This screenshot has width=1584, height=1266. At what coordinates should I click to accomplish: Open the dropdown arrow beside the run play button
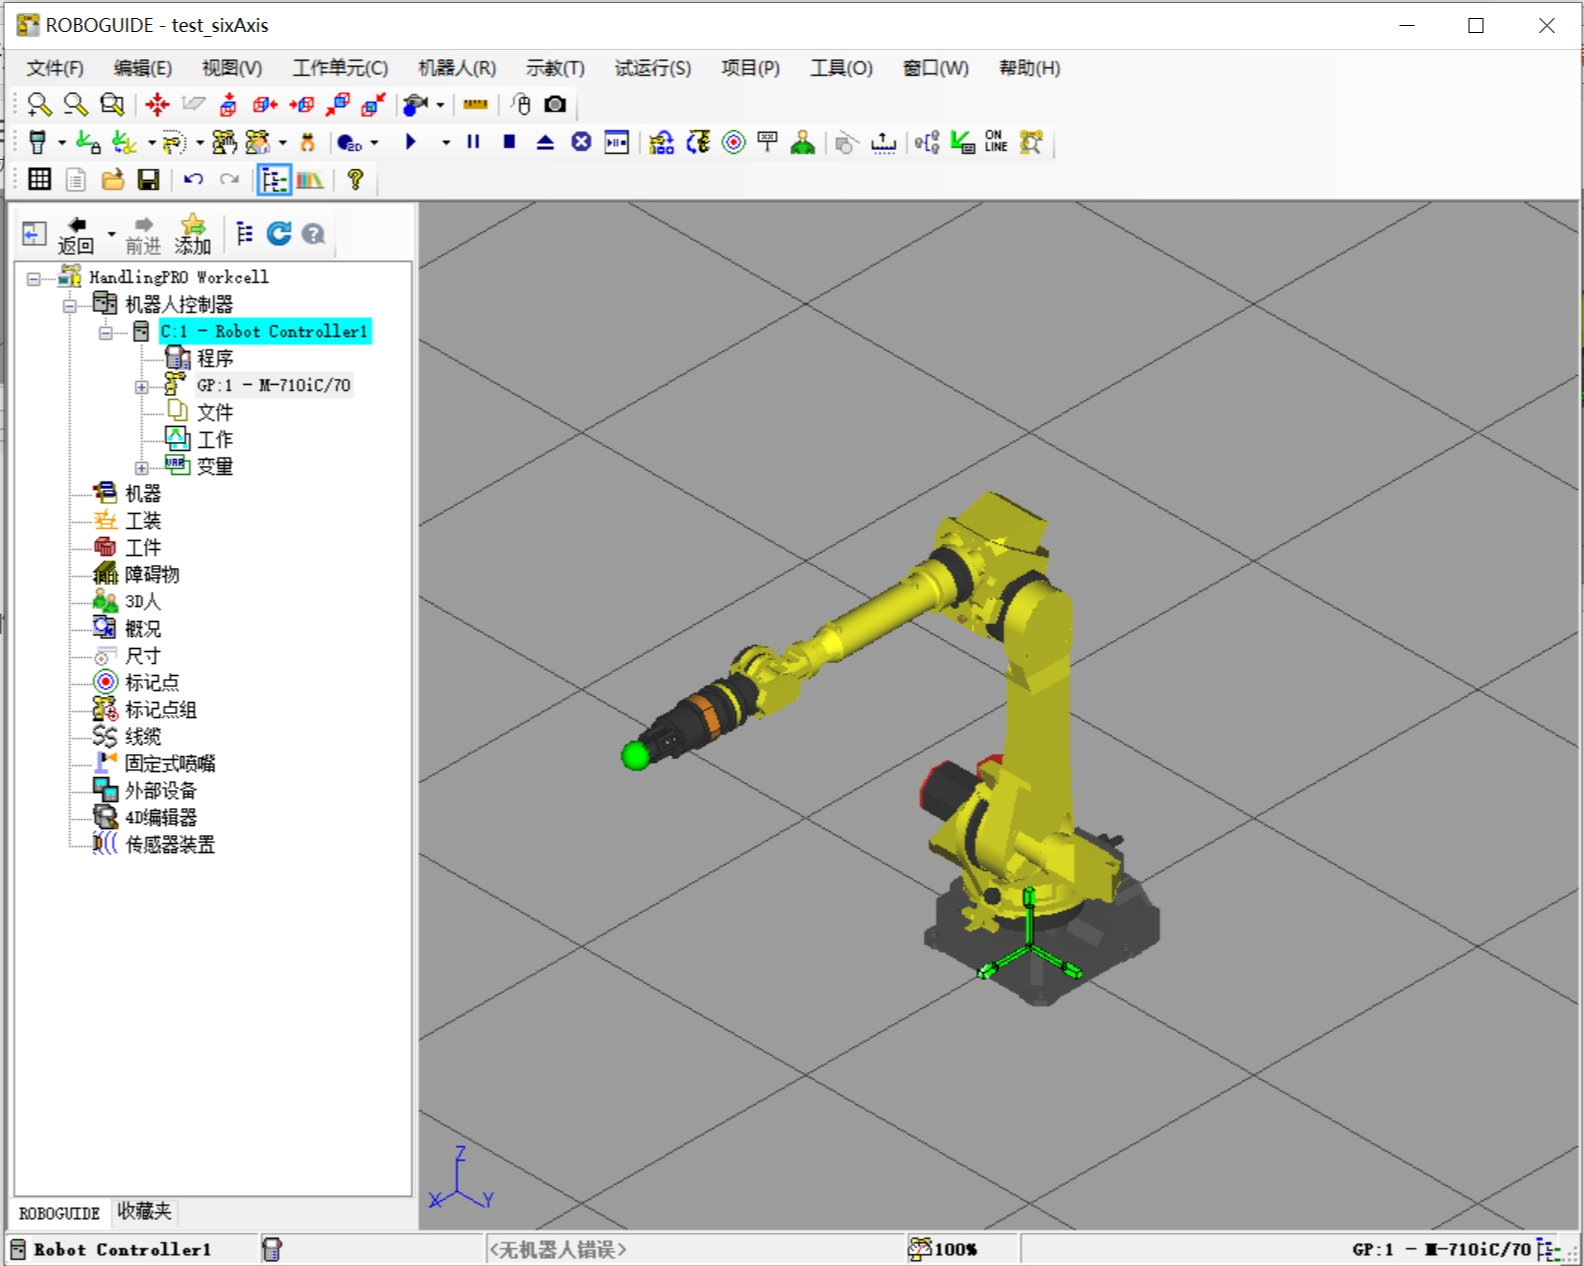[446, 143]
